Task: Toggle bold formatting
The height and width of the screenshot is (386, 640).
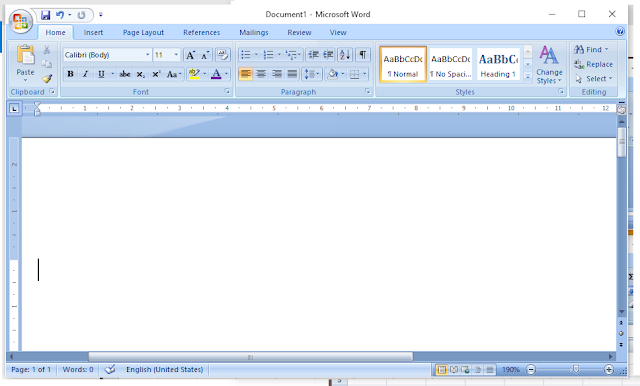Action: pos(70,74)
